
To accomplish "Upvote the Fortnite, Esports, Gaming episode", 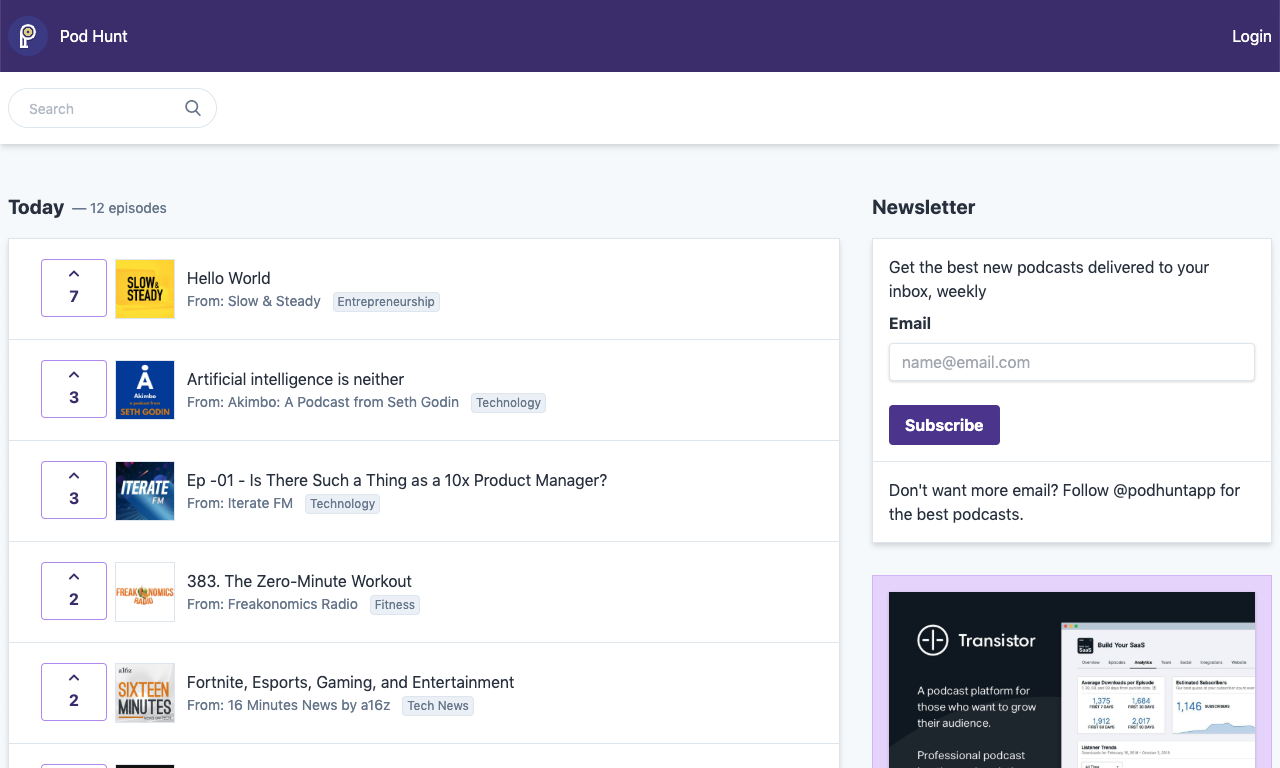I will click(x=74, y=692).
